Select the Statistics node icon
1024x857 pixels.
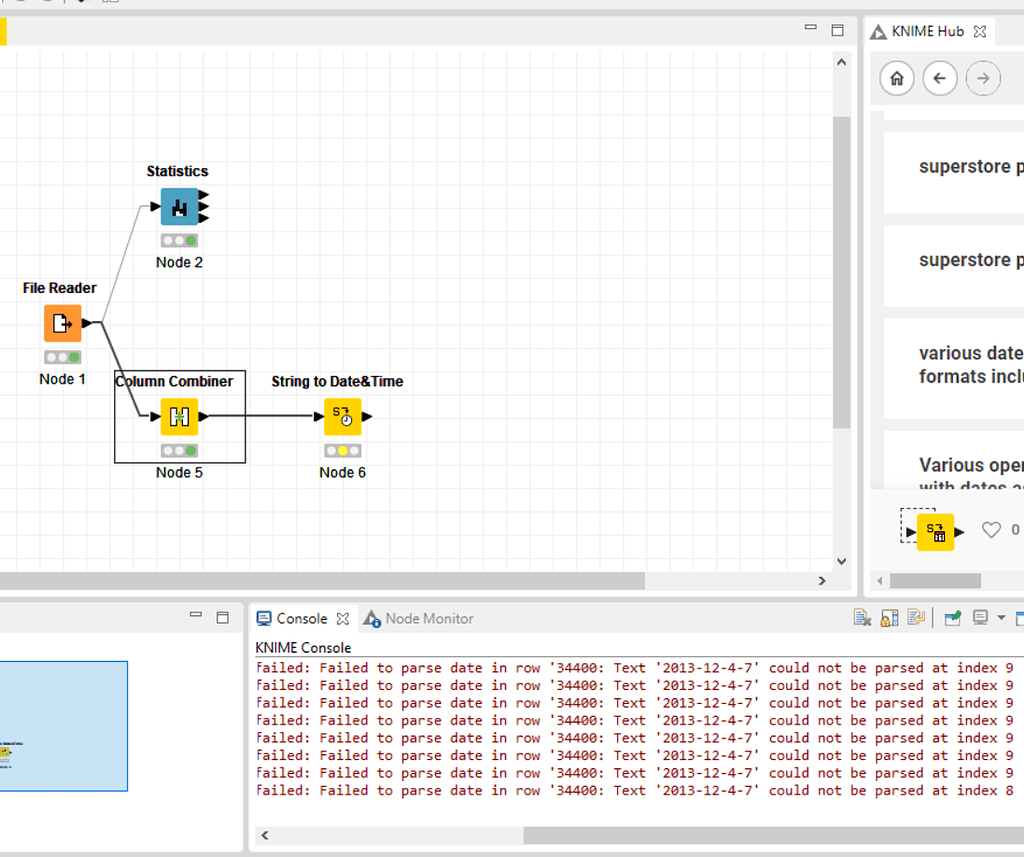point(180,206)
